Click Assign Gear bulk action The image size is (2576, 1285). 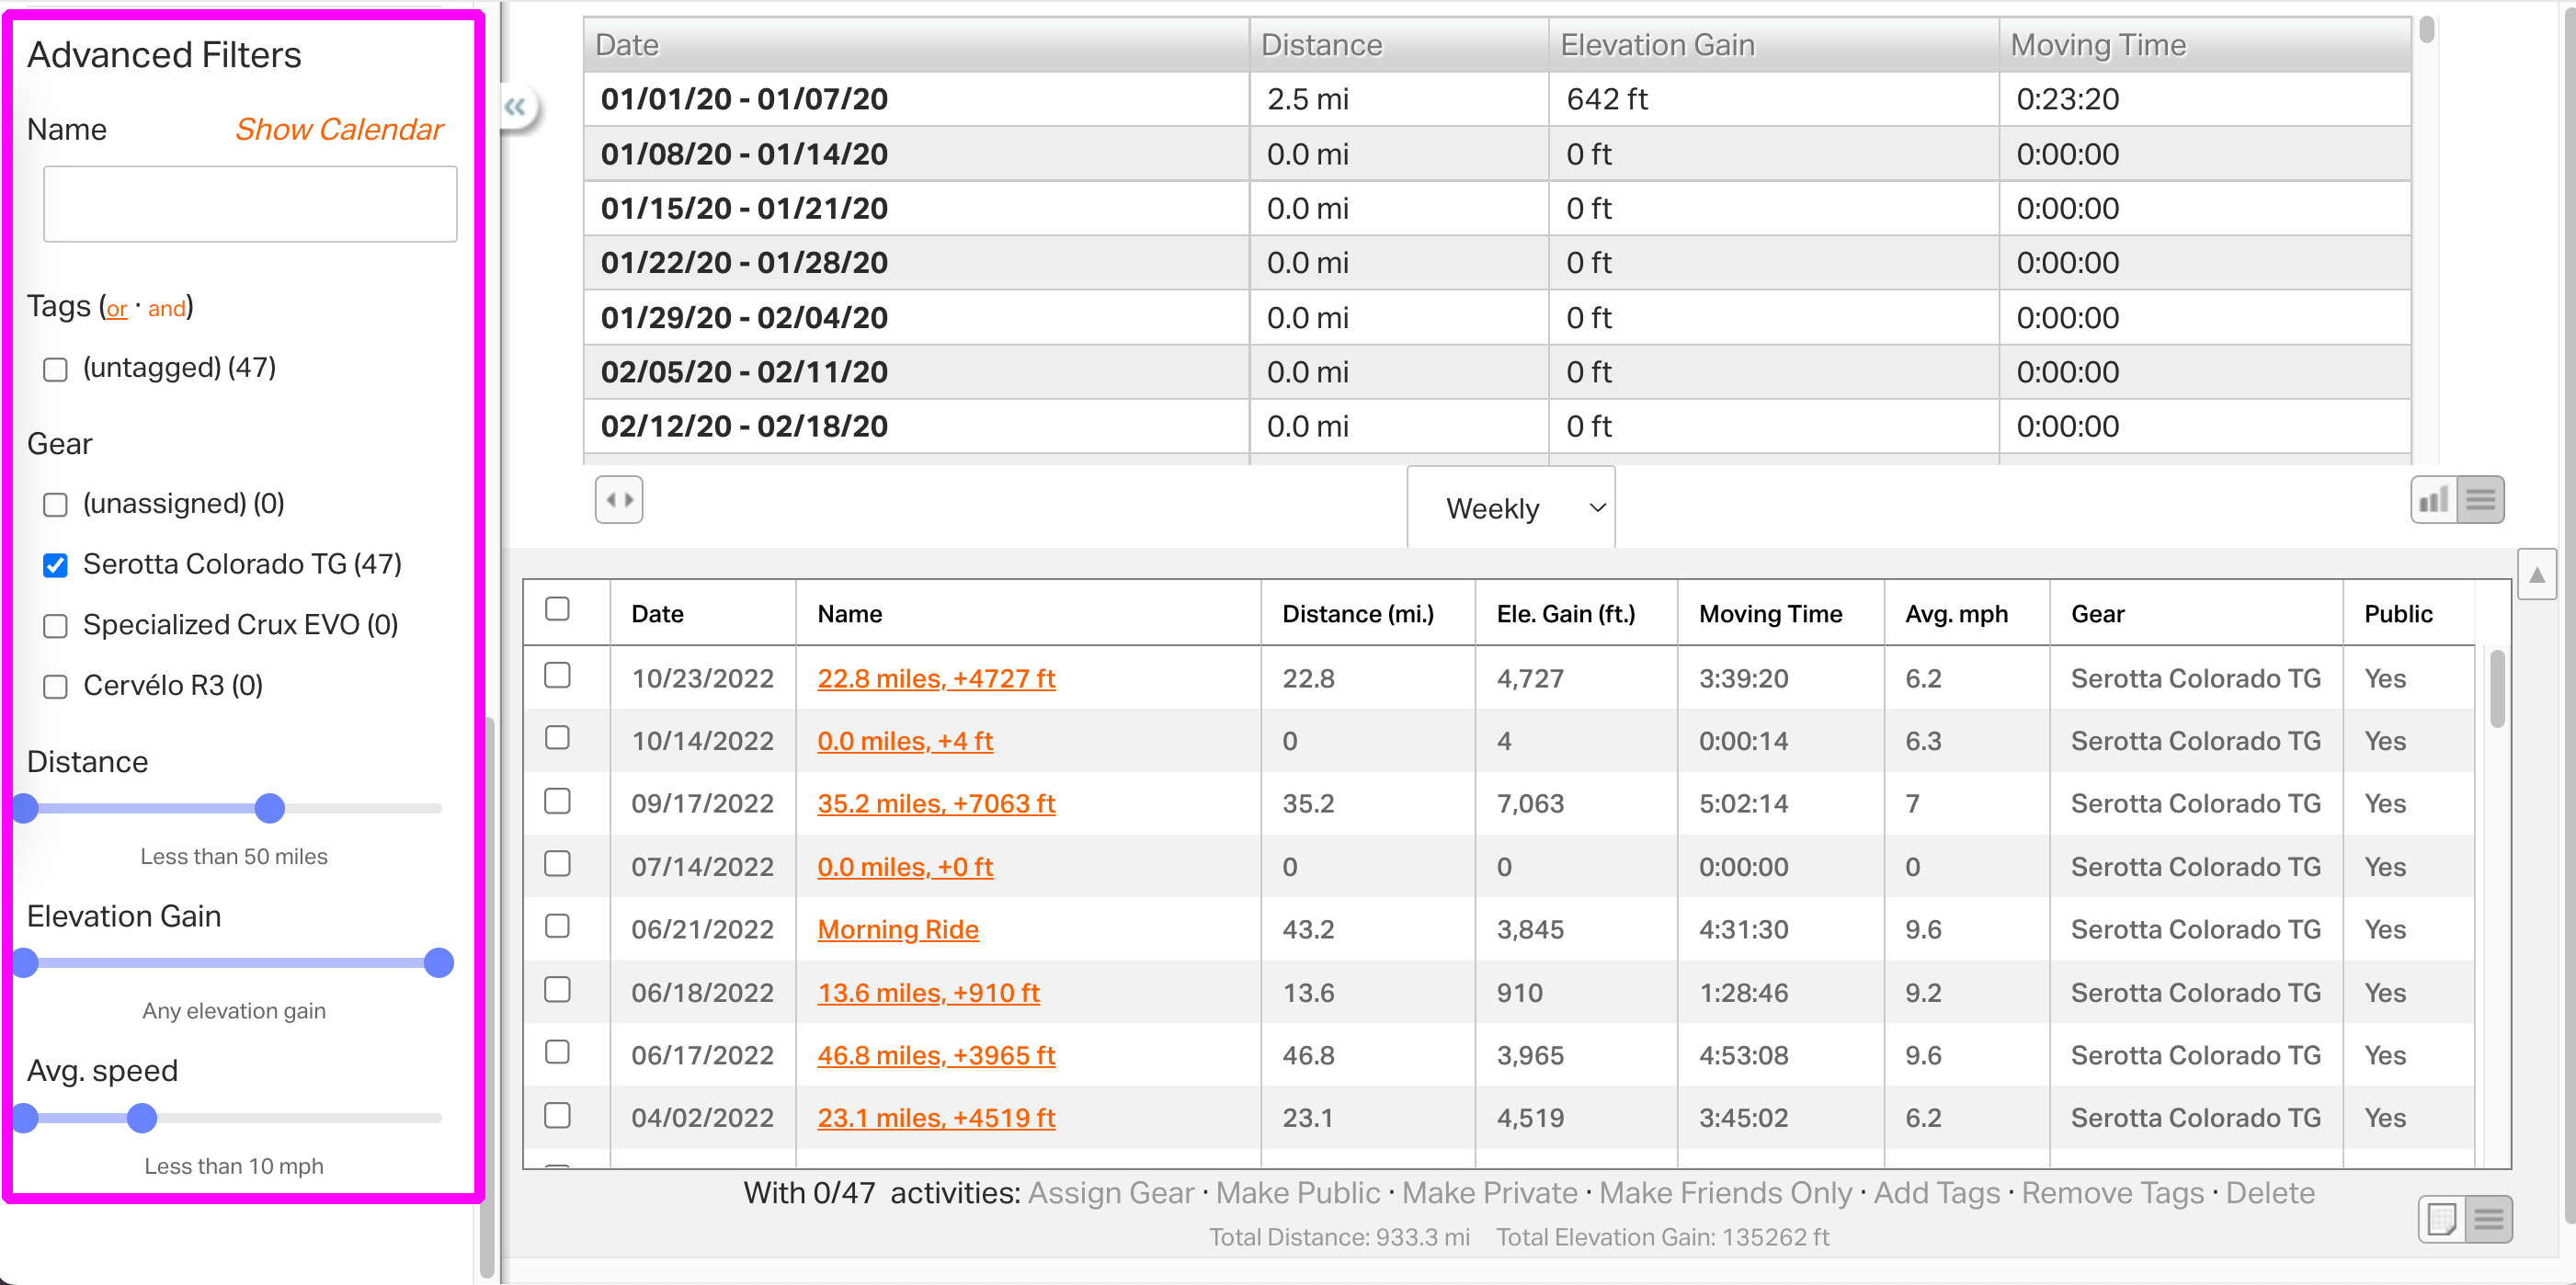pyautogui.click(x=1110, y=1192)
